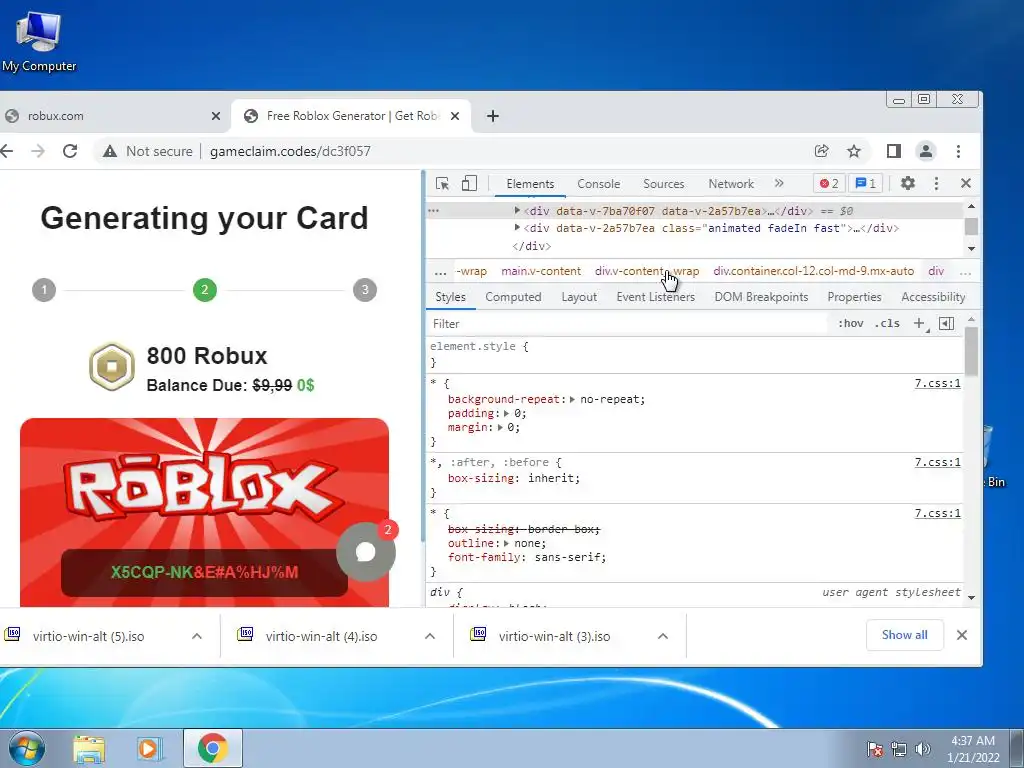The image size is (1024, 768).
Task: Click the blue issues count badge
Action: (x=865, y=184)
